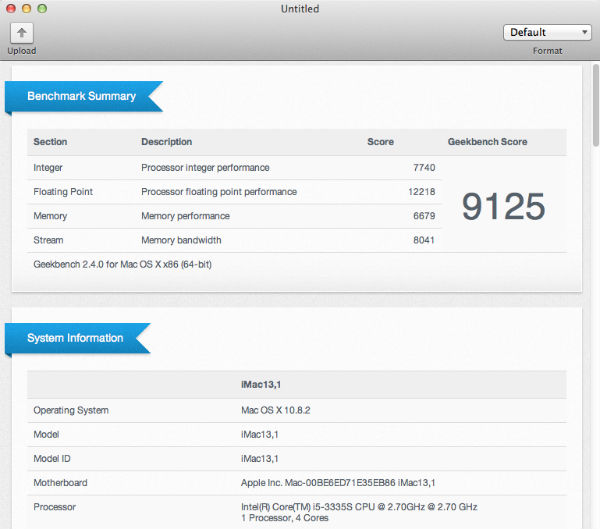The height and width of the screenshot is (529, 600).
Task: Click the overall Geekbench score 9125
Action: click(503, 206)
